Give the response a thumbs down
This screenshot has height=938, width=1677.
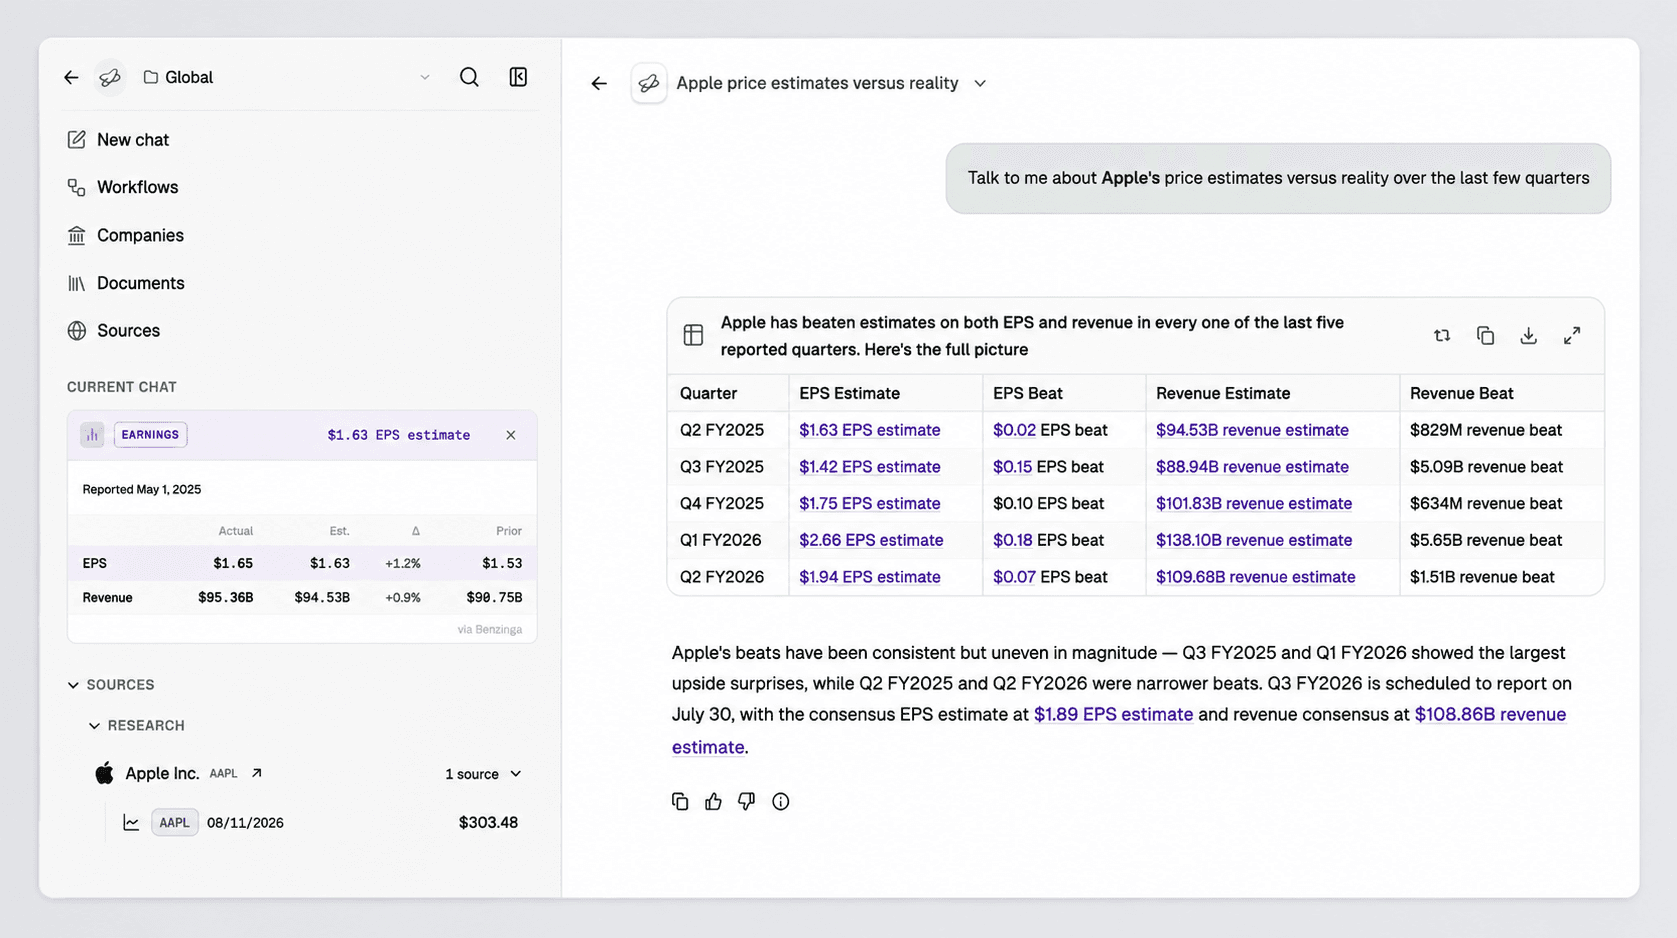[x=746, y=801]
